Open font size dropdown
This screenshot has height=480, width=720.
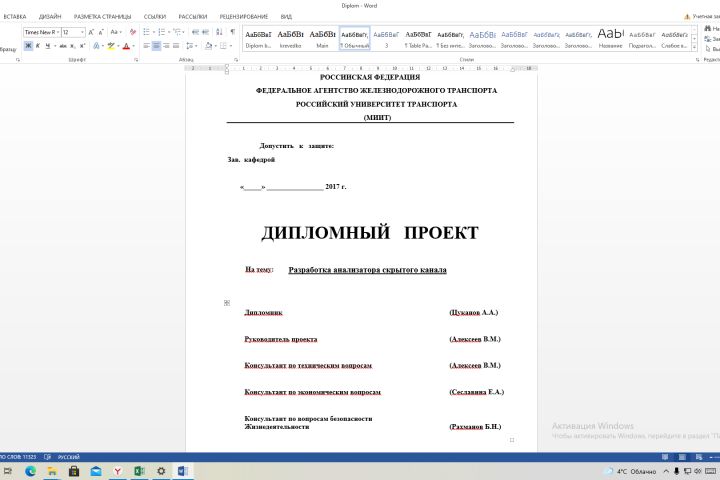[82, 32]
